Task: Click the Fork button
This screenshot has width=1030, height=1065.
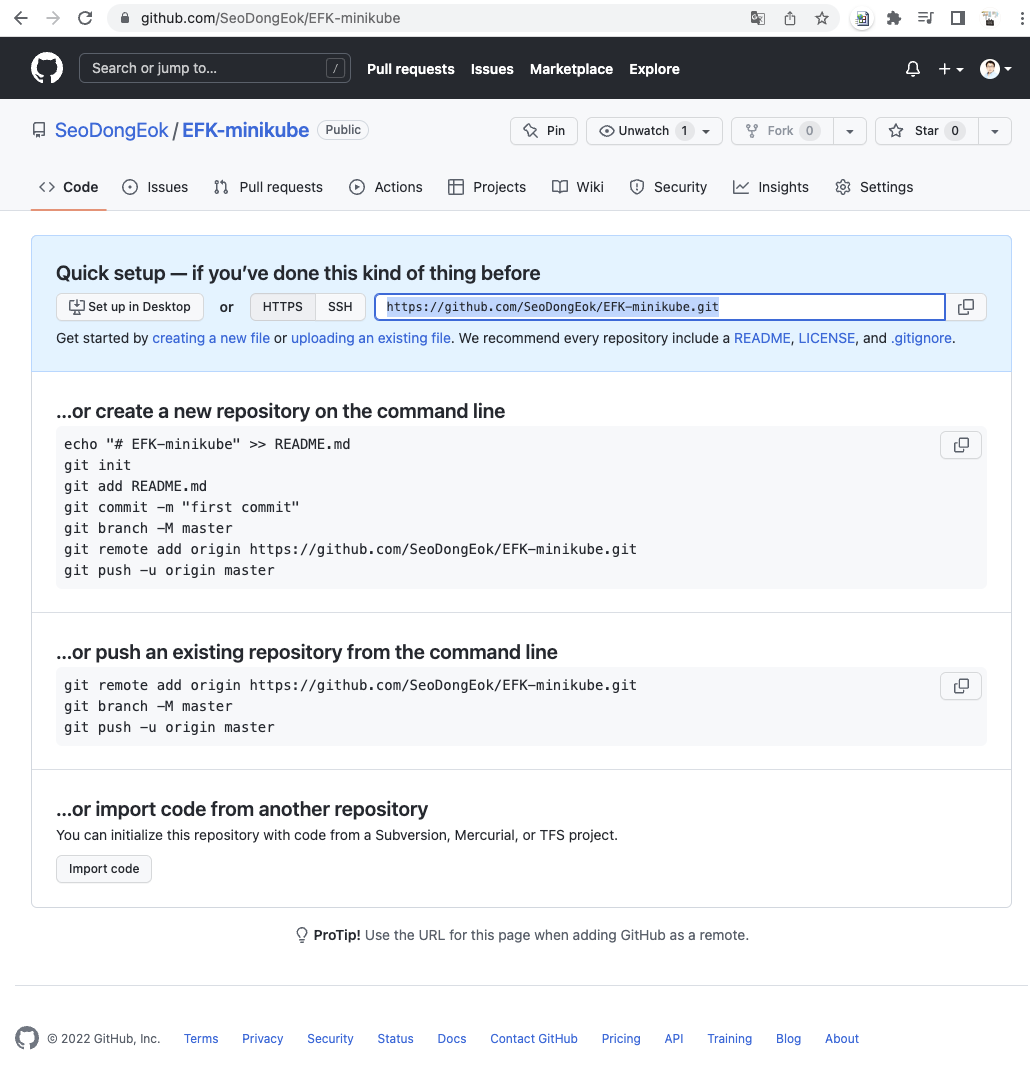Action: coord(783,131)
